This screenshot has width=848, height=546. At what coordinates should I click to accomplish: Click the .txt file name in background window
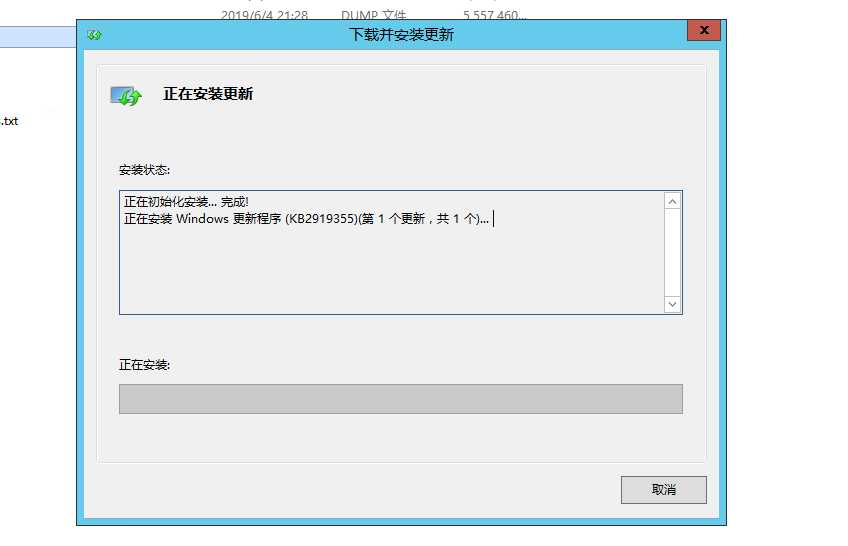9,121
